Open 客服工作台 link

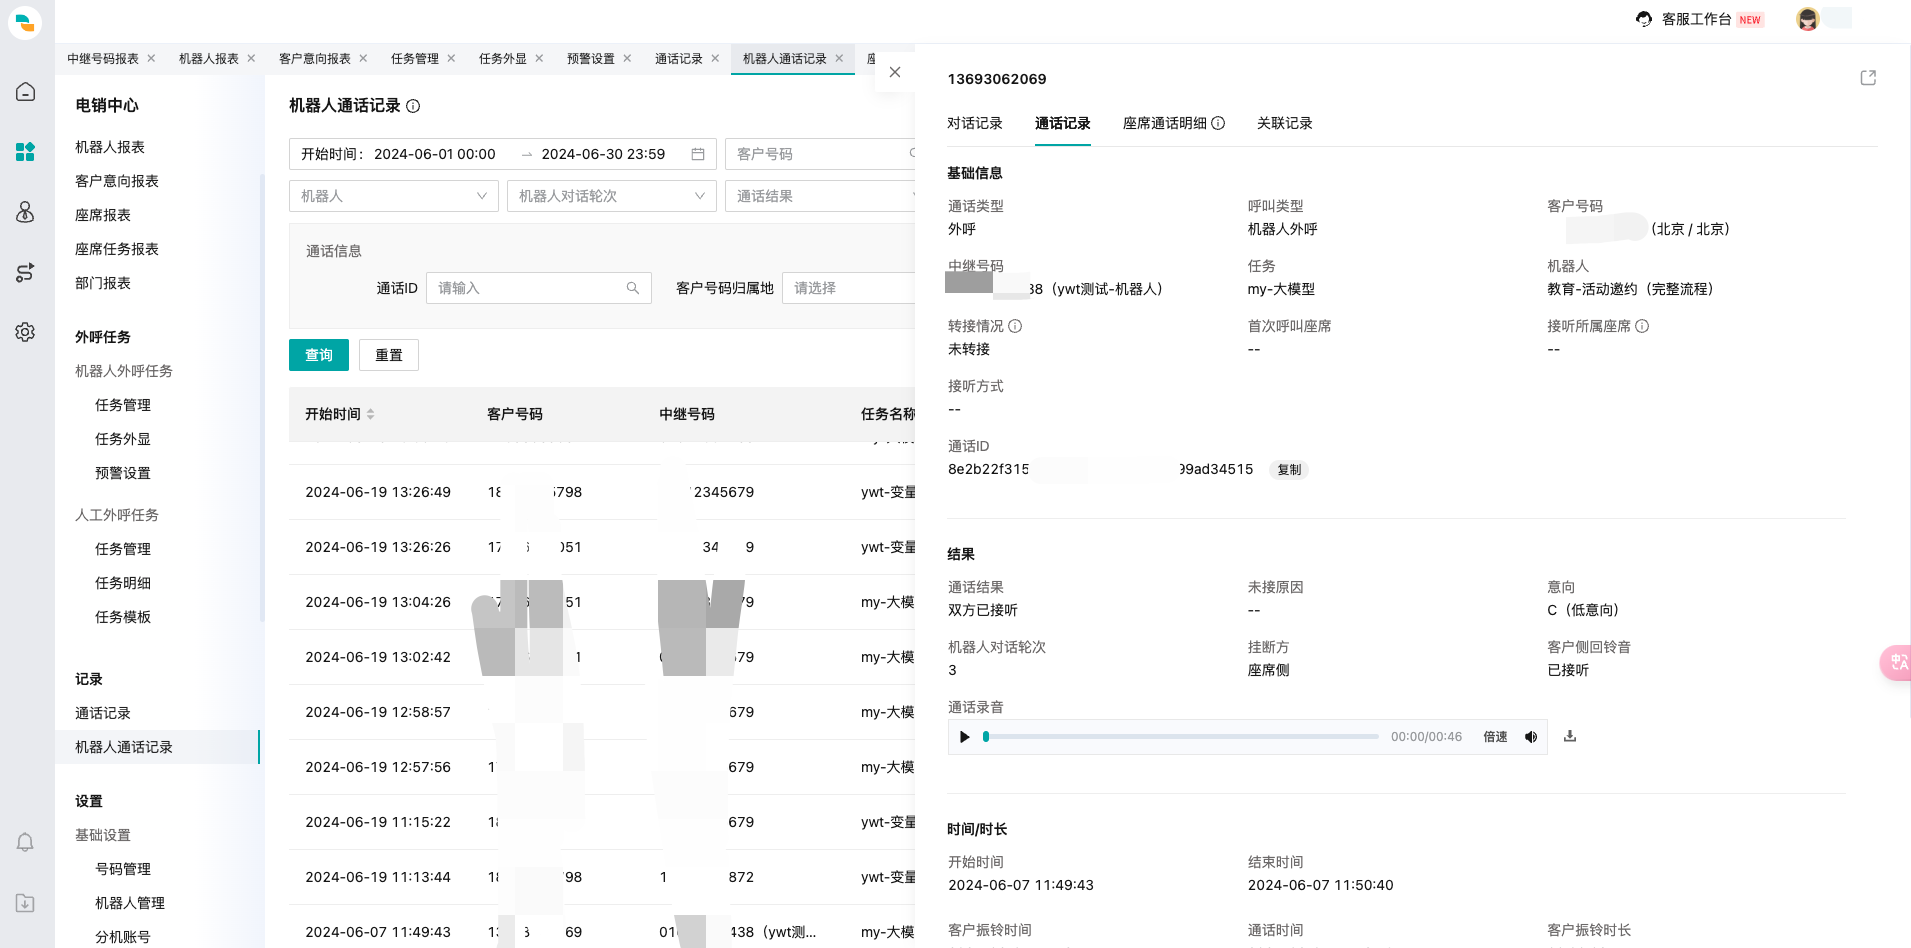click(x=1697, y=19)
